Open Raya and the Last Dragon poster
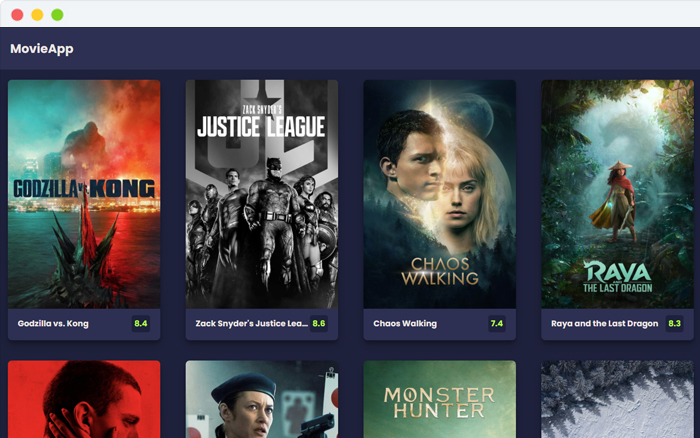The image size is (700, 438). click(x=617, y=194)
